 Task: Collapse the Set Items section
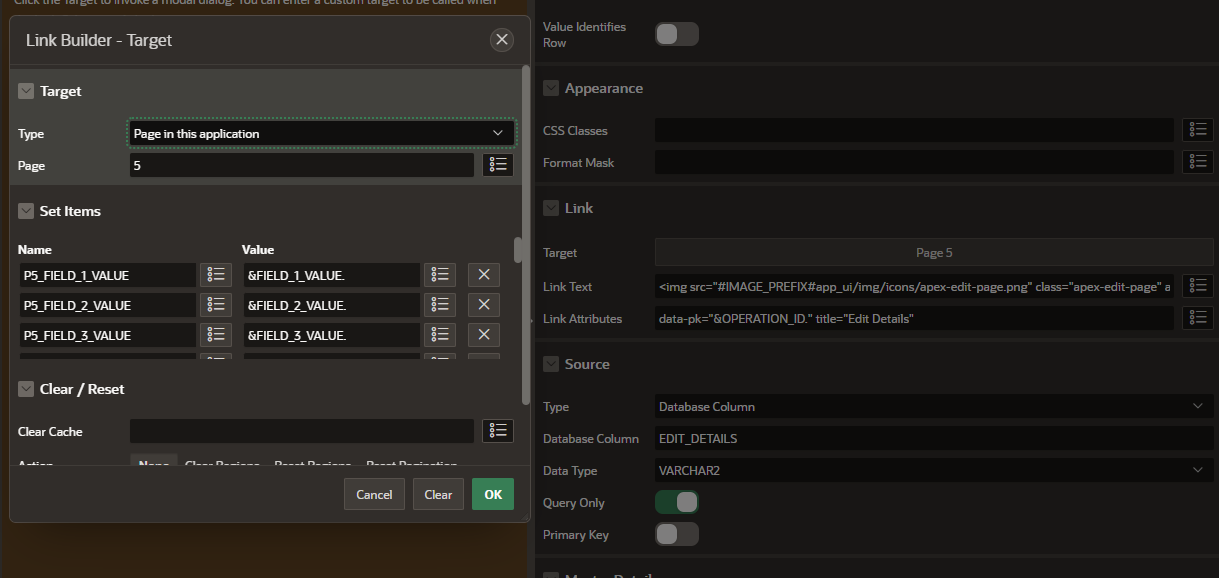(26, 211)
